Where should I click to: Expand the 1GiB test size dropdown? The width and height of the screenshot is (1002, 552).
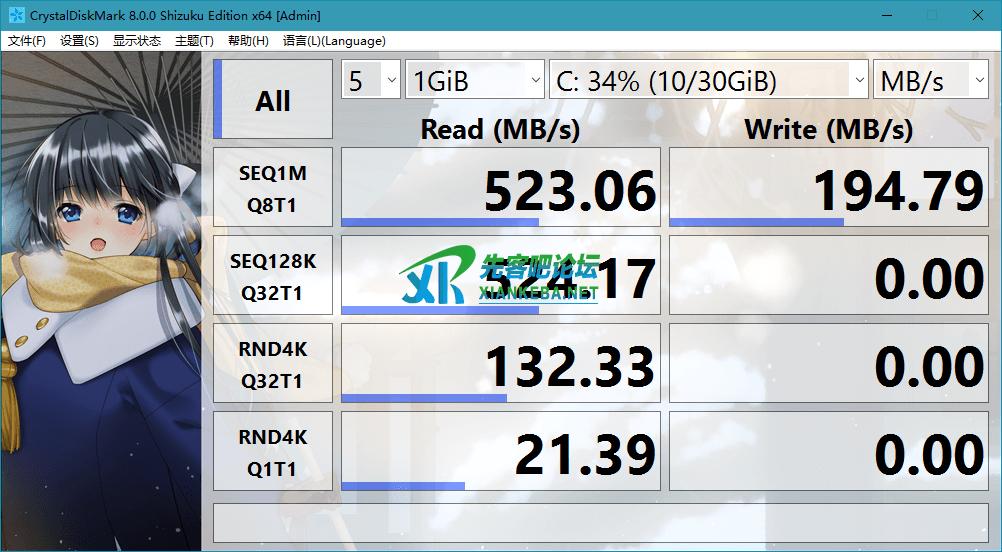[474, 81]
